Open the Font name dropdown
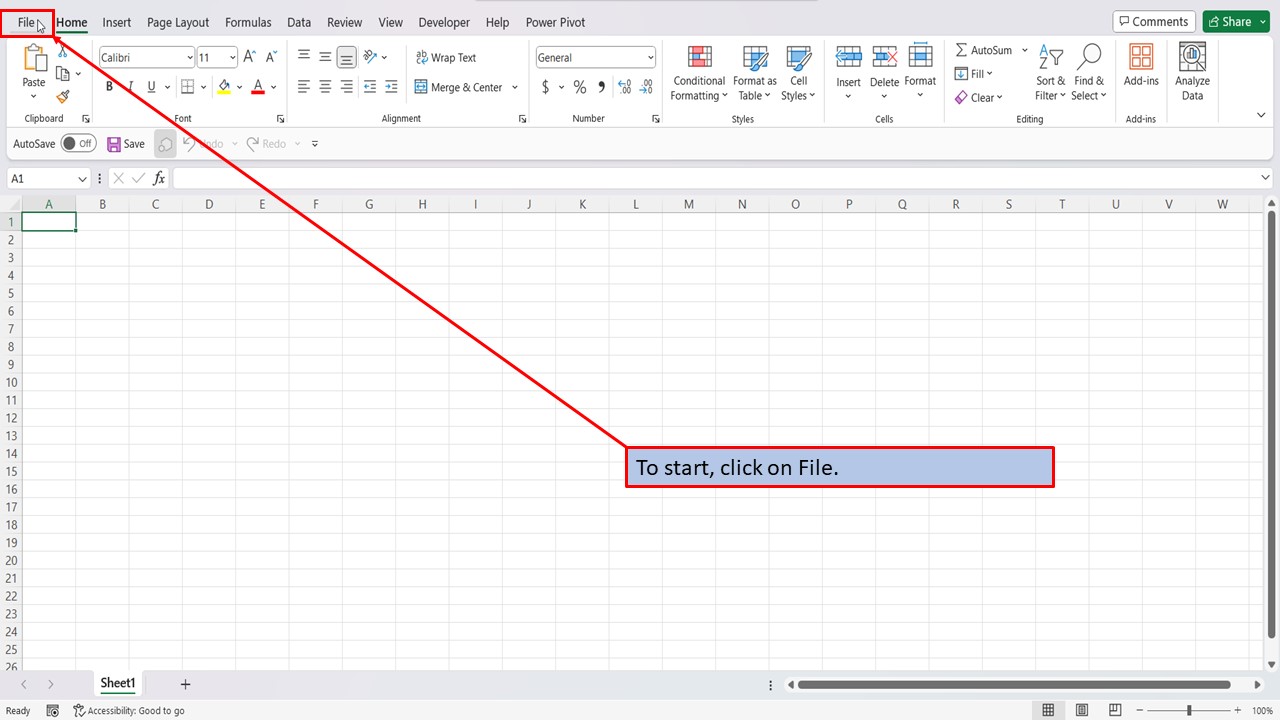This screenshot has width=1280, height=720. click(188, 57)
